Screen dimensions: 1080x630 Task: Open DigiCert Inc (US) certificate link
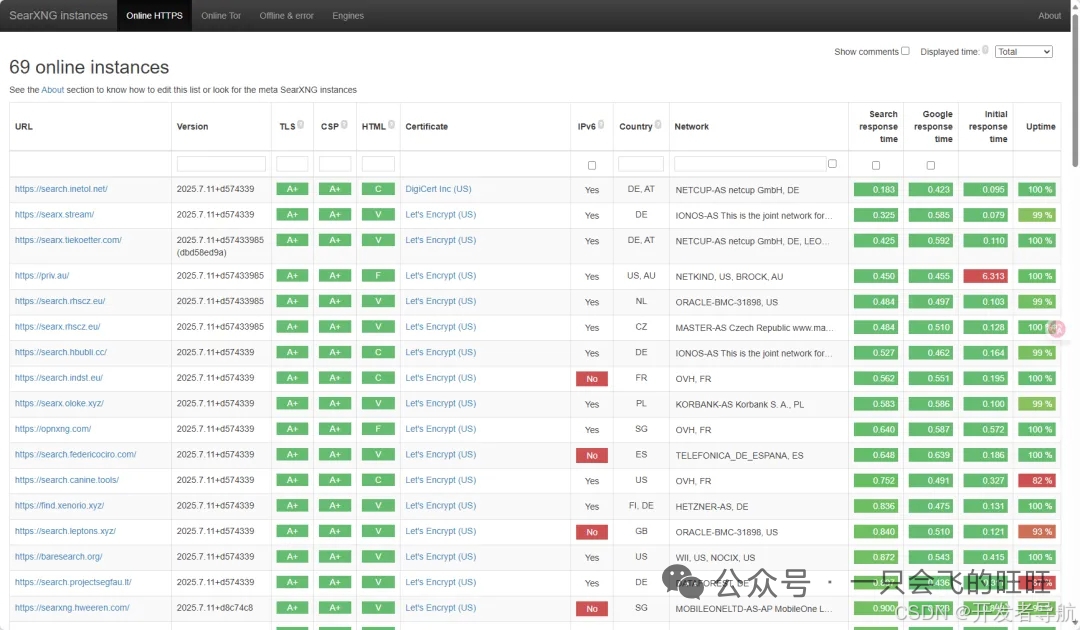pyautogui.click(x=438, y=189)
